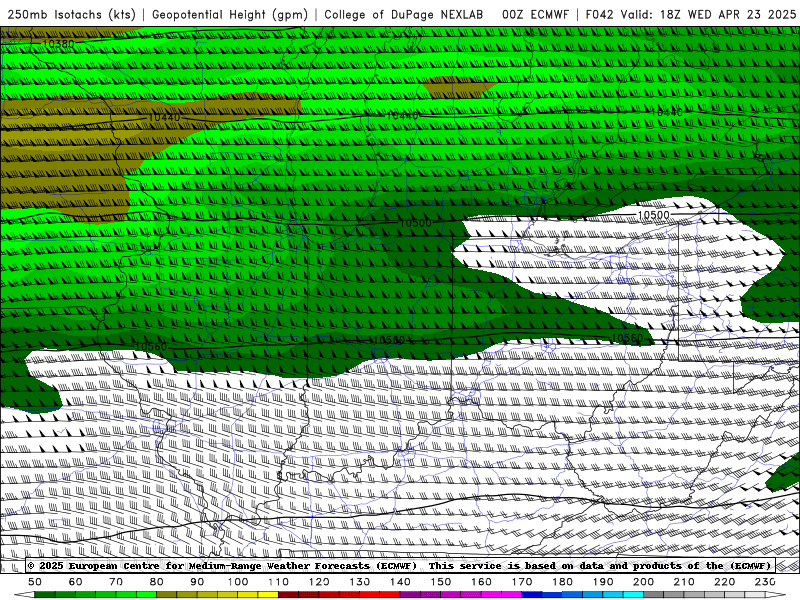Click the "College of DuPage NEXLAB" header text
This screenshot has width=800, height=600.
(x=403, y=14)
